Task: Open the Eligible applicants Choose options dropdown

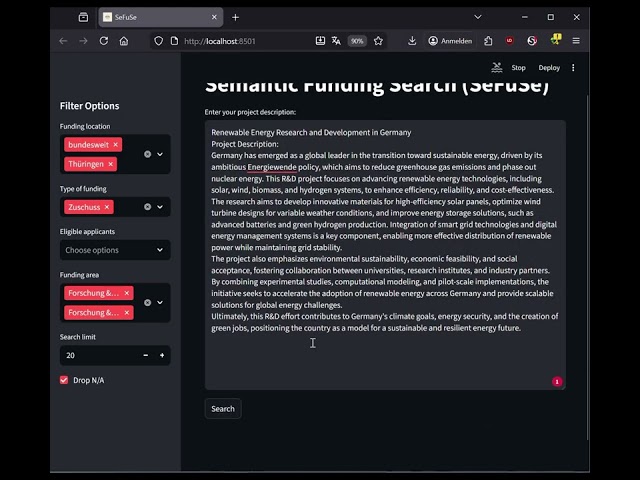Action: [x=115, y=250]
